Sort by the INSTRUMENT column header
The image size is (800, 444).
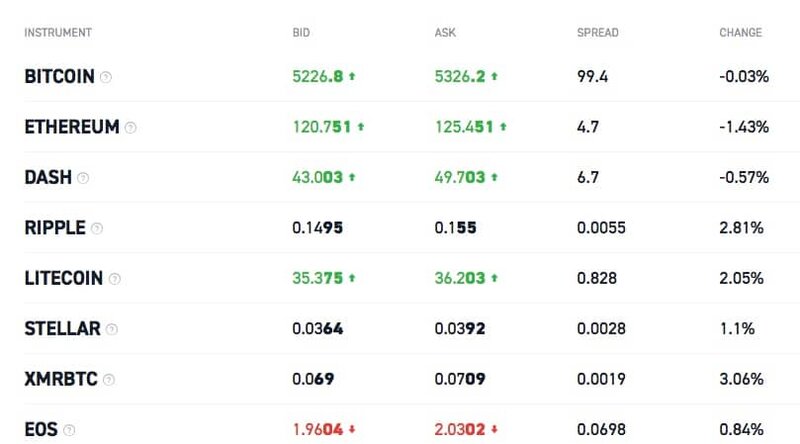pyautogui.click(x=58, y=33)
